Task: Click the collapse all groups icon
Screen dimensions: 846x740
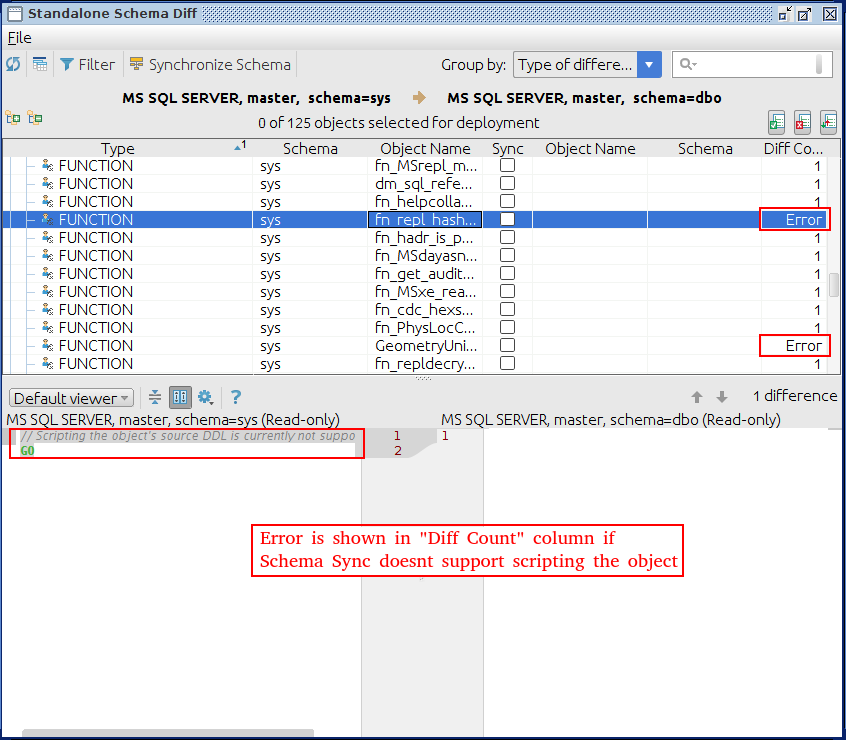Action: (x=35, y=118)
